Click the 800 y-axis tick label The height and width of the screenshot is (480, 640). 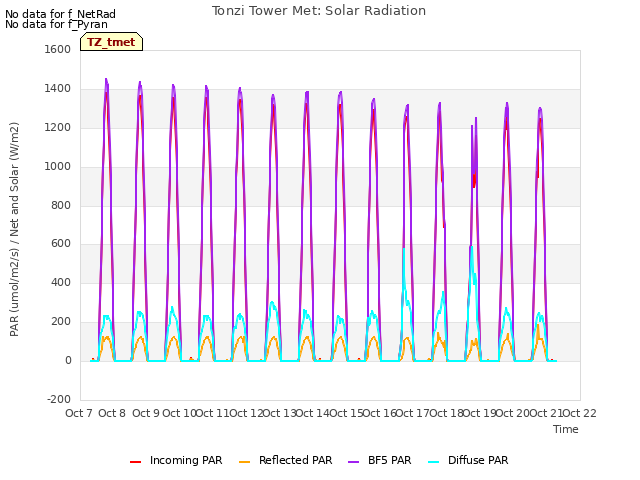(61, 205)
